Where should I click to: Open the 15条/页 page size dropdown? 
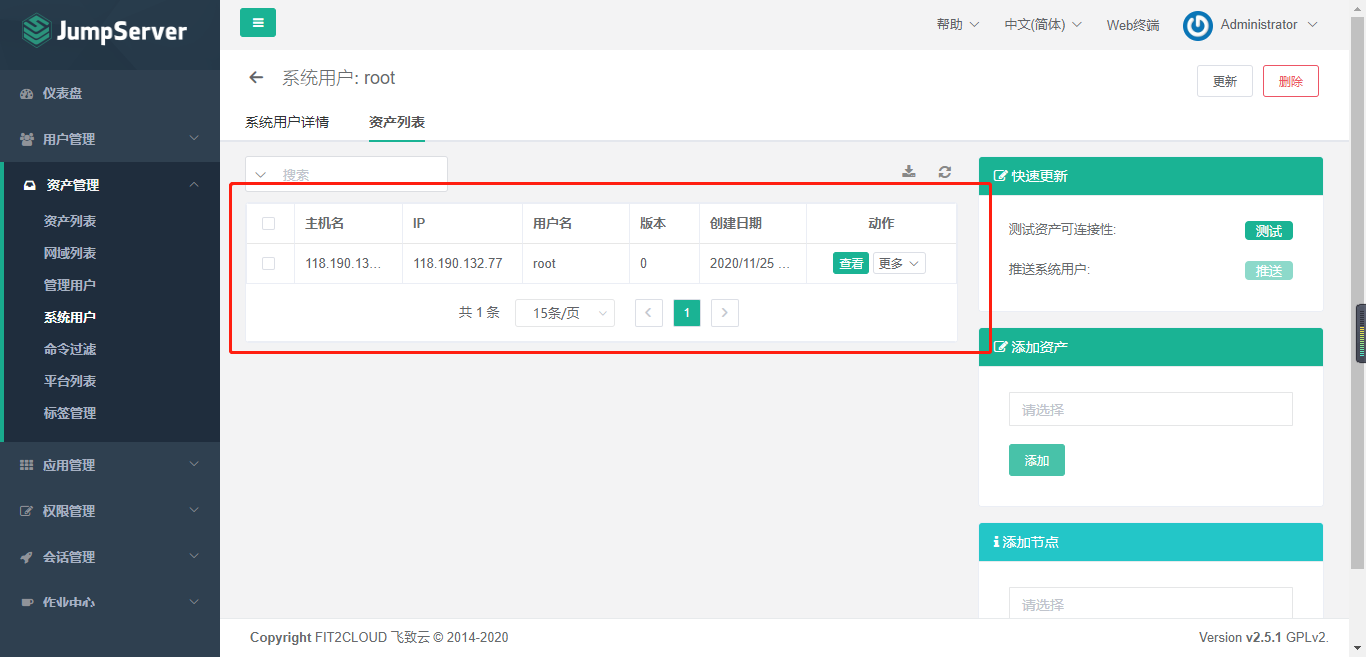coord(565,313)
